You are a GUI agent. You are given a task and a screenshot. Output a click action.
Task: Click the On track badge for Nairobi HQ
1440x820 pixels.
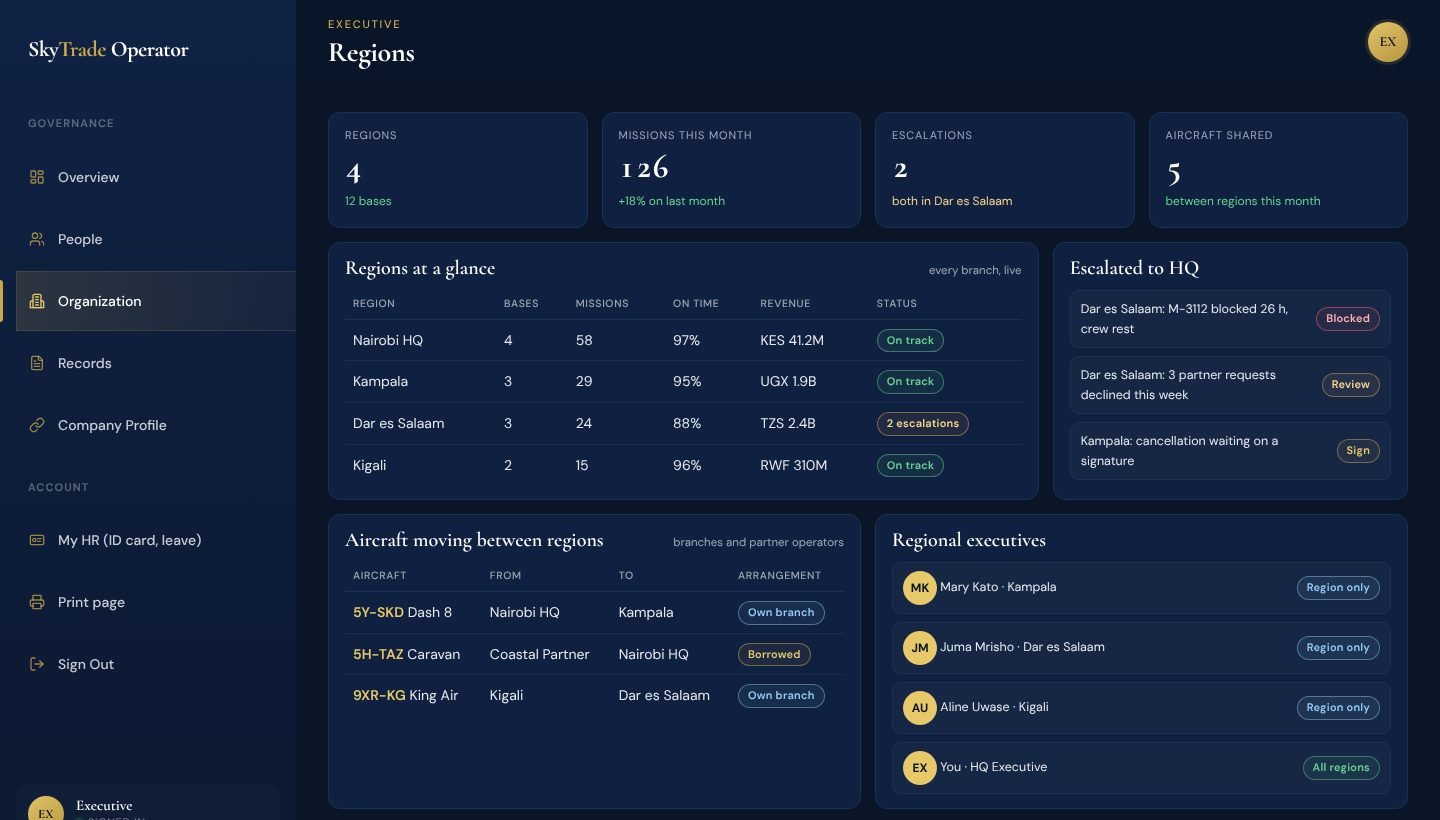[x=910, y=341]
